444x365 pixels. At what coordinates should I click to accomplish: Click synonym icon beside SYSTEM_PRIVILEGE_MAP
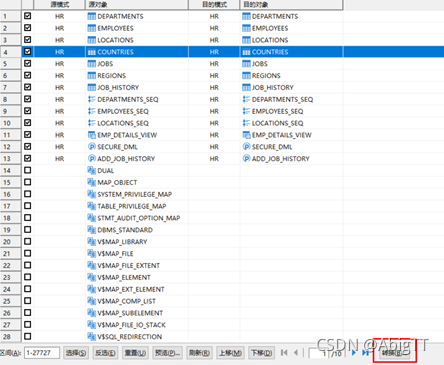pyautogui.click(x=91, y=194)
